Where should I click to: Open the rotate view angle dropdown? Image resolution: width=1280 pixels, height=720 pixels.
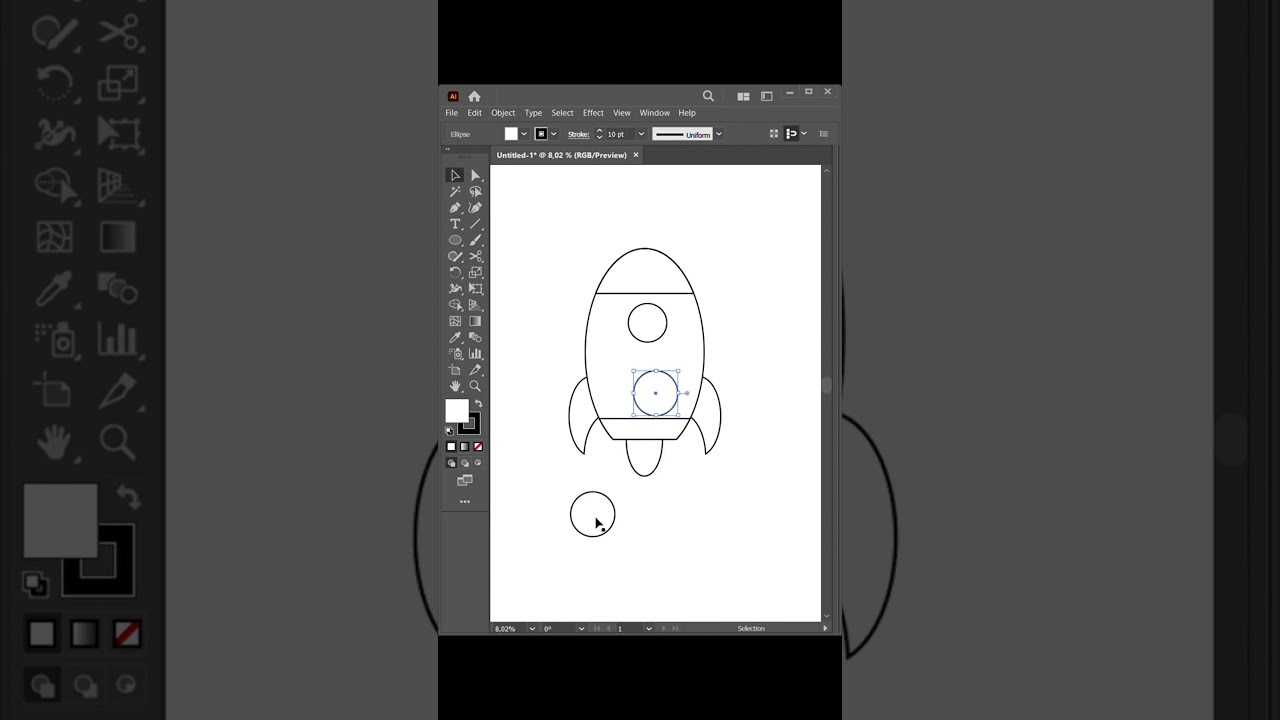[x=581, y=629]
